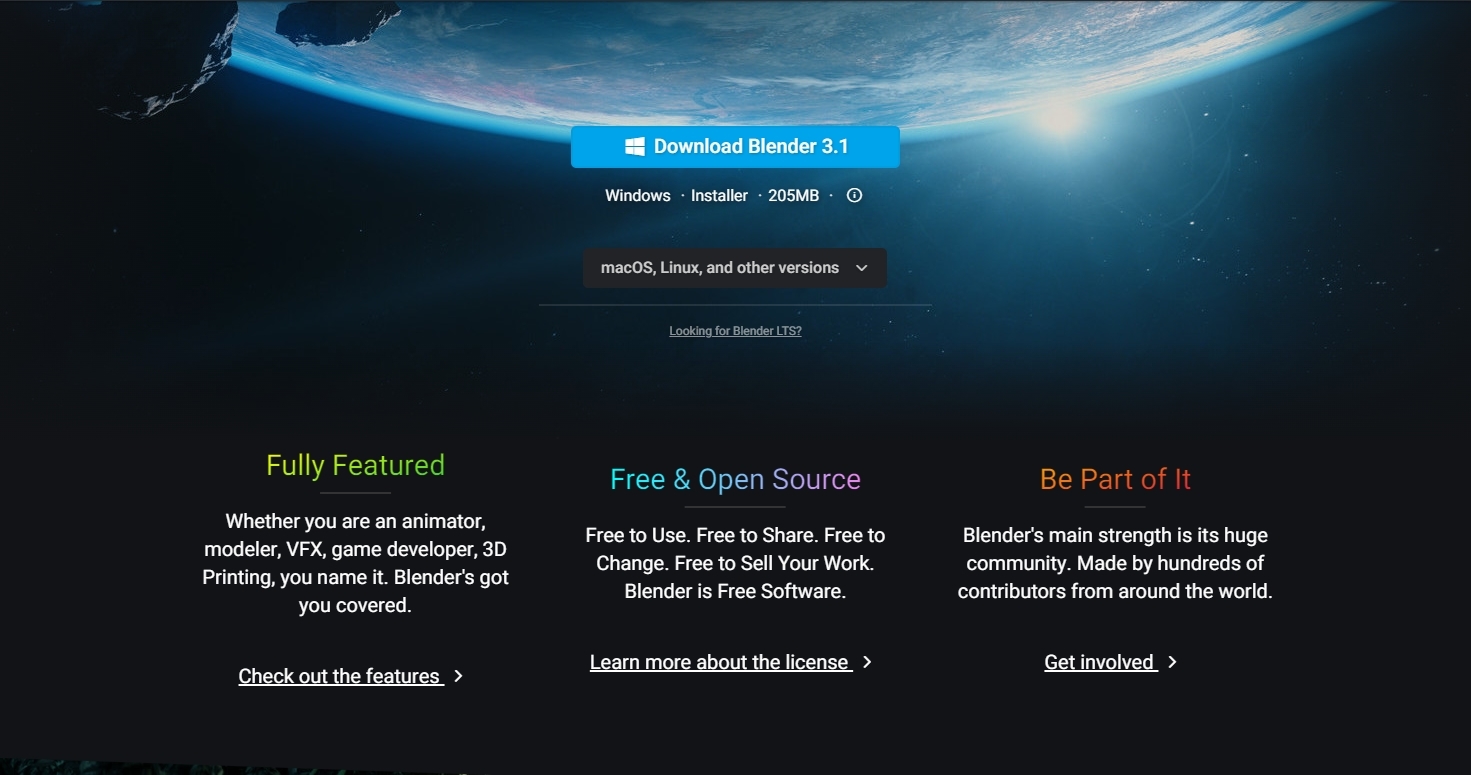Click the arrow next to Get involved
1471x775 pixels.
(x=1172, y=662)
